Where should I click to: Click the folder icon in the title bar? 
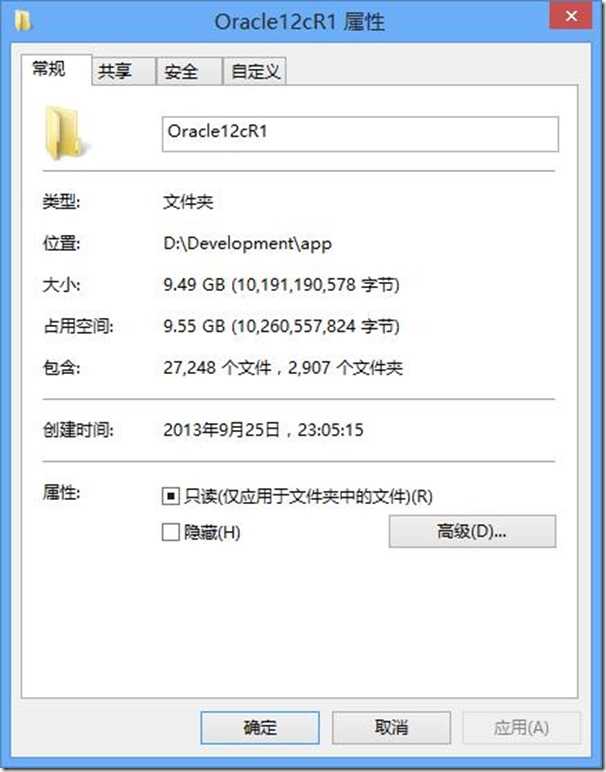click(x=23, y=21)
